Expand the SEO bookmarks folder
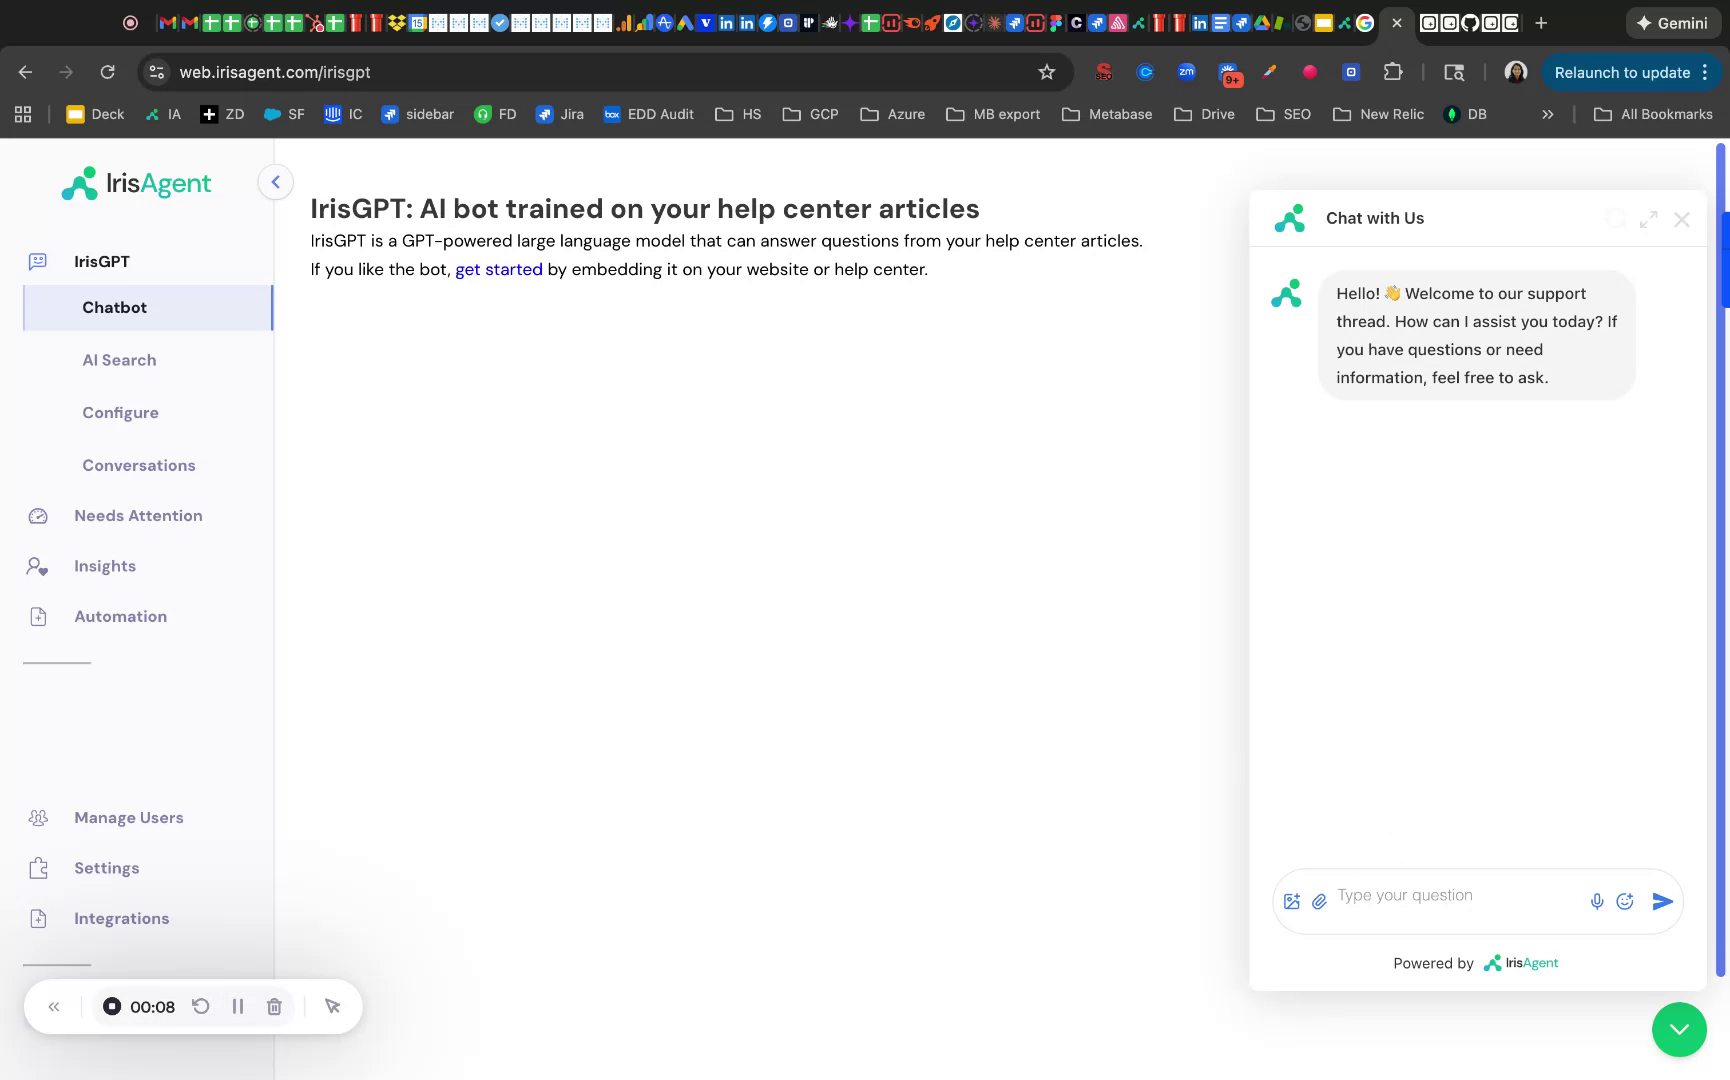 [1283, 114]
